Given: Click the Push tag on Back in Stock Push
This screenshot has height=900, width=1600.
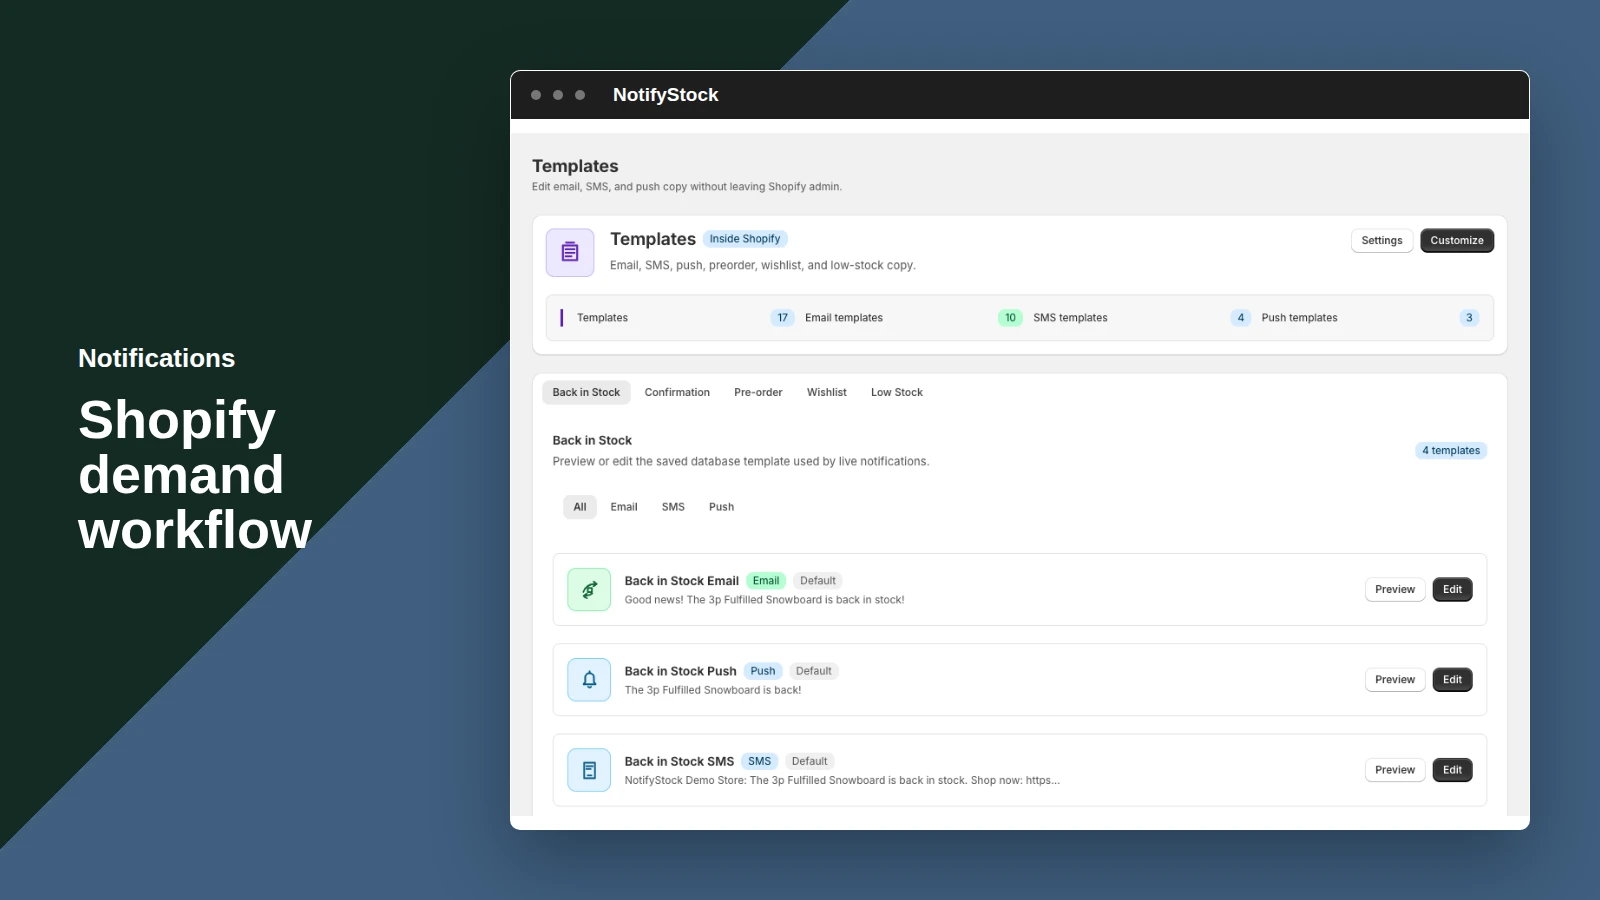Looking at the screenshot, I should click(763, 671).
